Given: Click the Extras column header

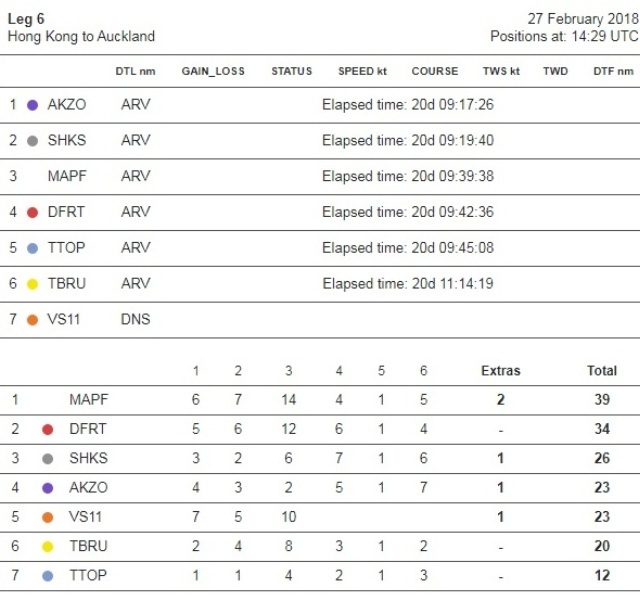Looking at the screenshot, I should click(500, 371).
